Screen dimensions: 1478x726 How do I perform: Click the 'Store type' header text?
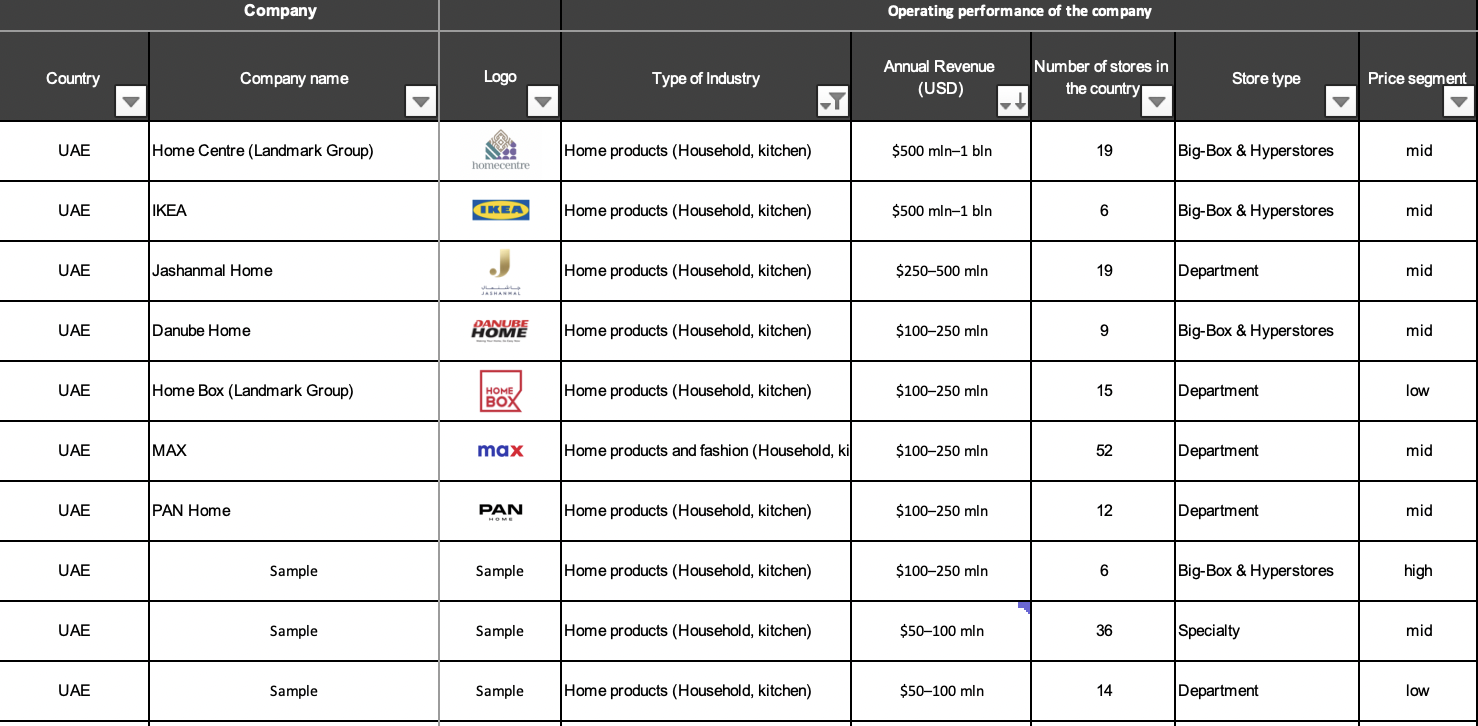pyautogui.click(x=1266, y=78)
